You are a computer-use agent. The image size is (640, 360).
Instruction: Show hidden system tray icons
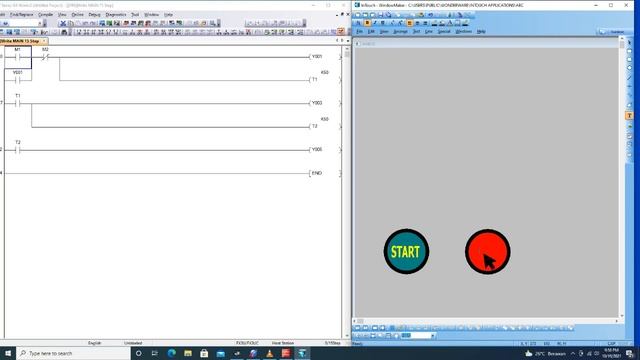pos(573,353)
